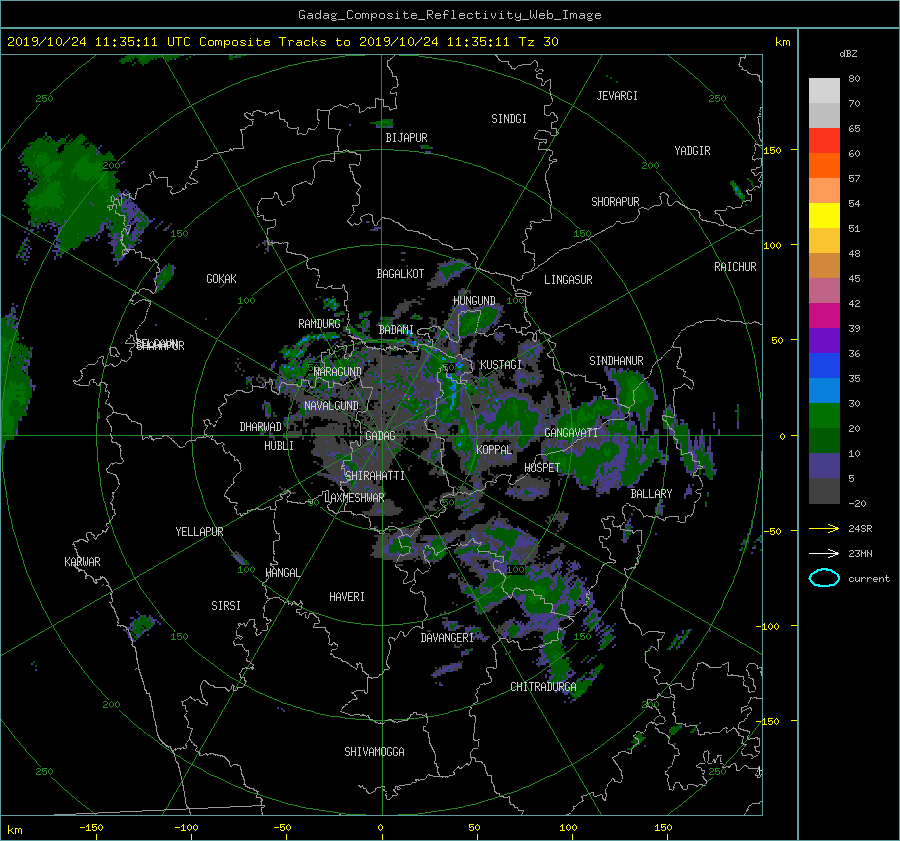
Task: Click the SHIRAHATTI city label
Action: point(375,476)
